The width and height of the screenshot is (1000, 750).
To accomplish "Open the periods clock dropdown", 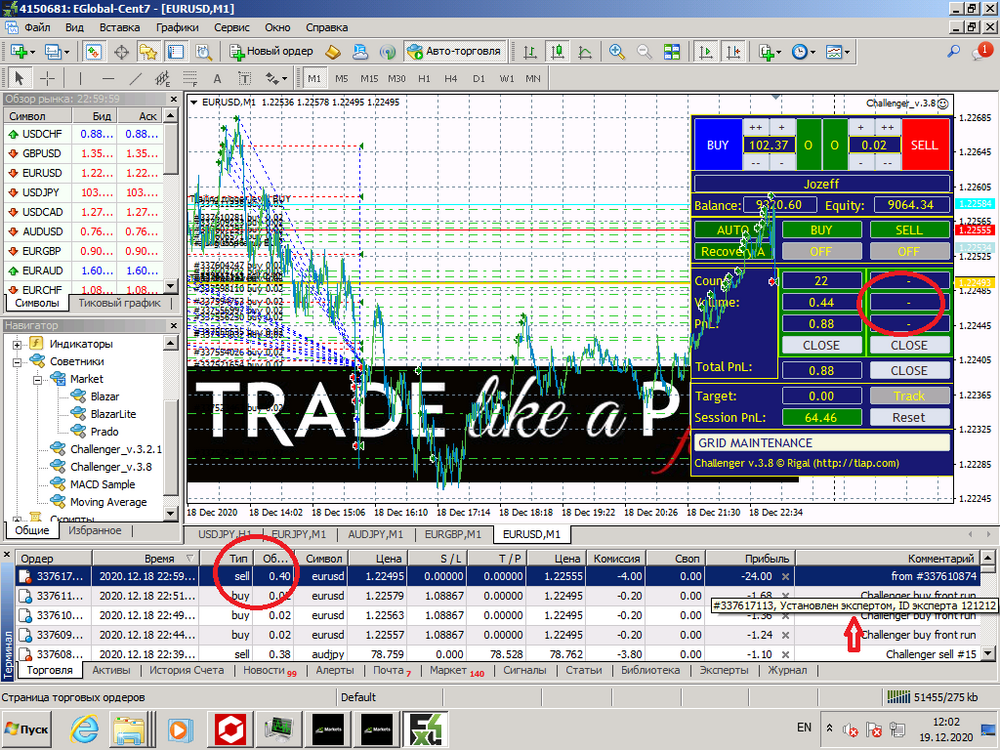I will pos(803,52).
